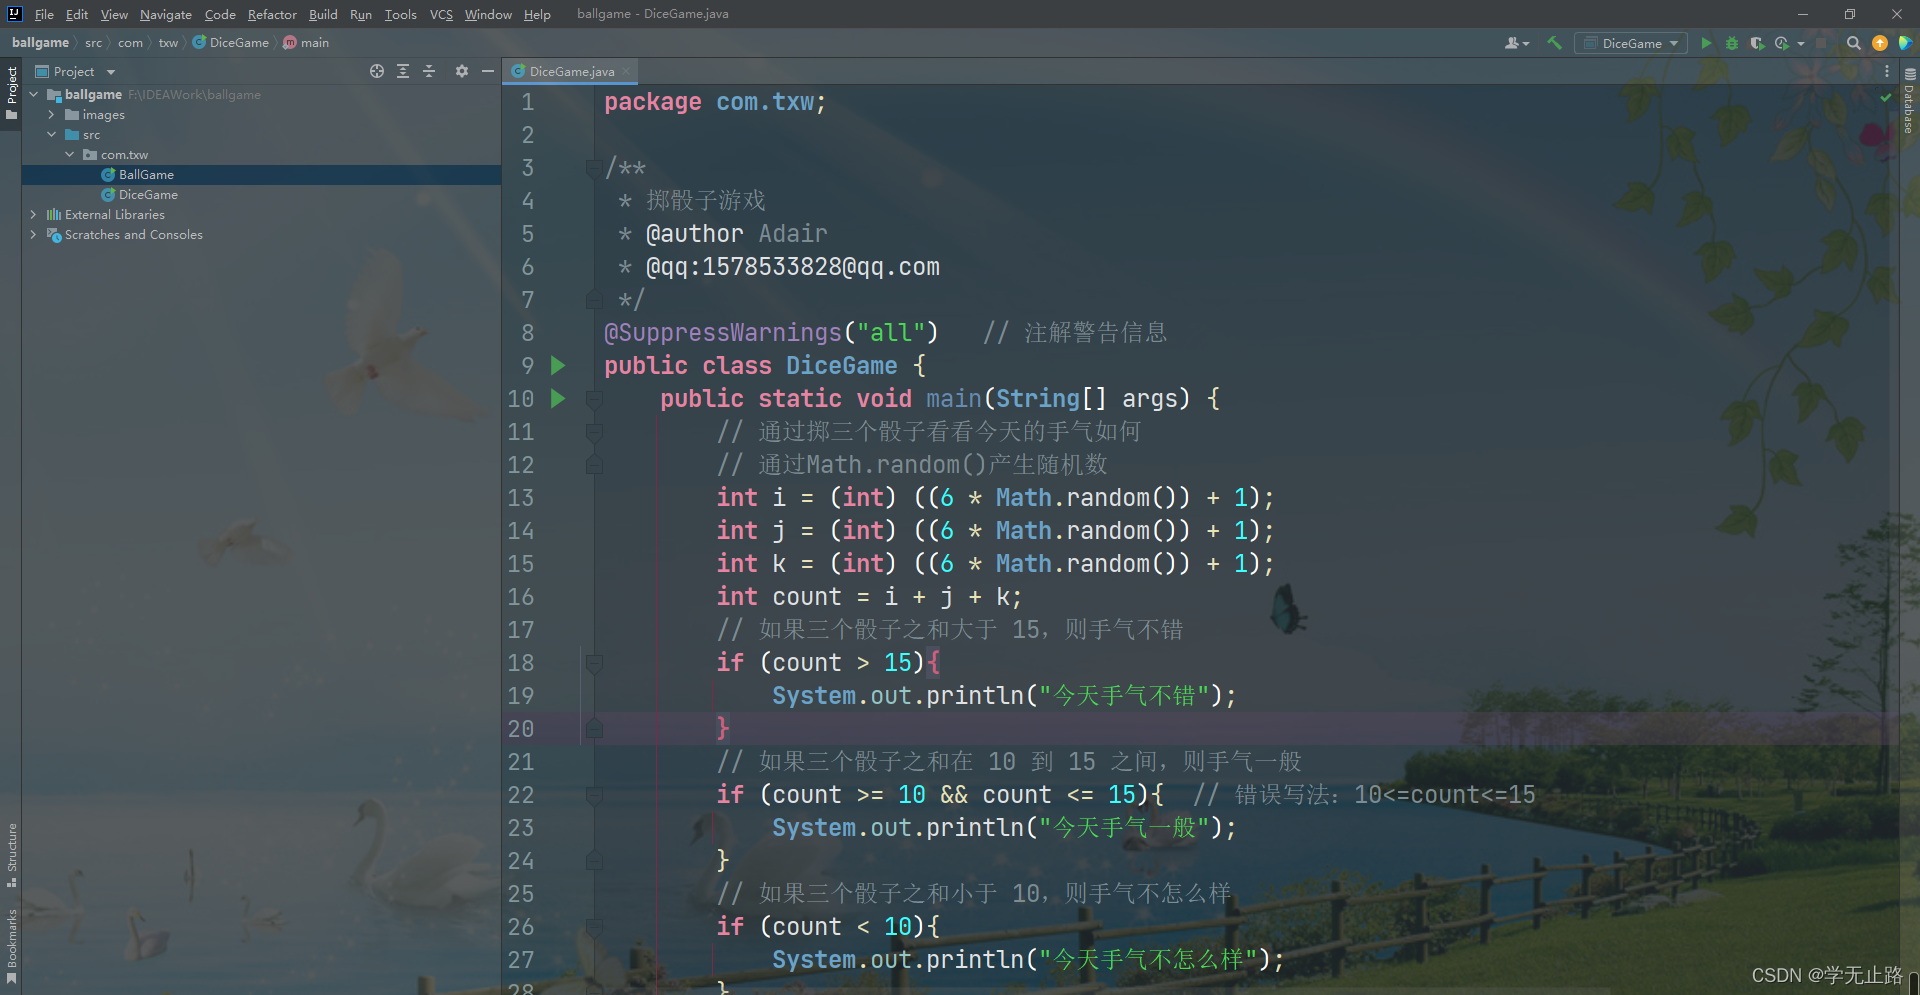Expand External Libraries node
The image size is (1920, 995).
tap(34, 214)
